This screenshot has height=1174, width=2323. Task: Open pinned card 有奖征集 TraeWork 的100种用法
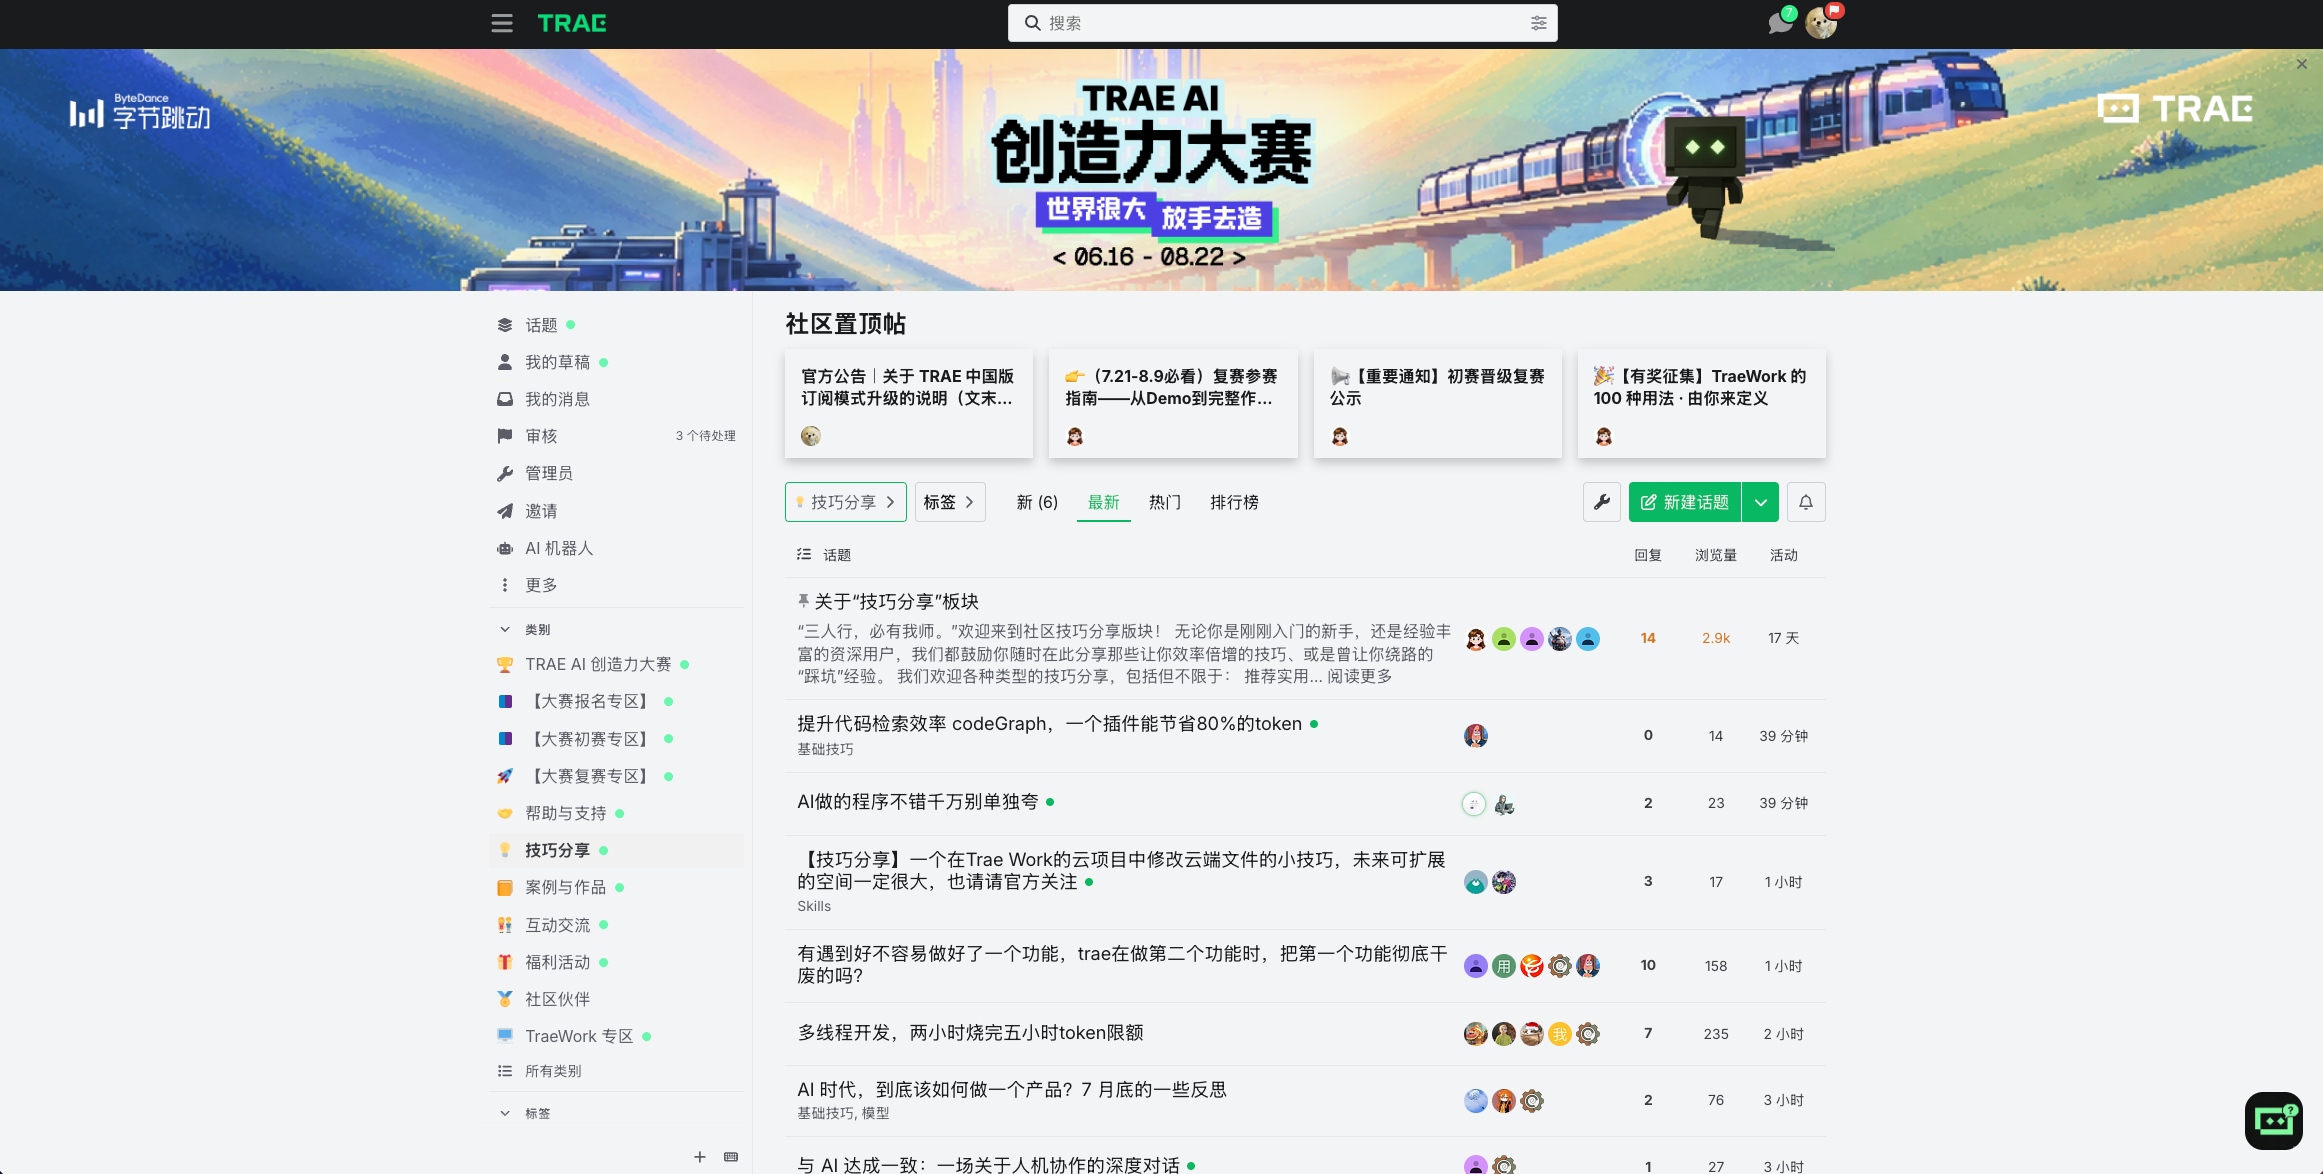pos(1702,404)
